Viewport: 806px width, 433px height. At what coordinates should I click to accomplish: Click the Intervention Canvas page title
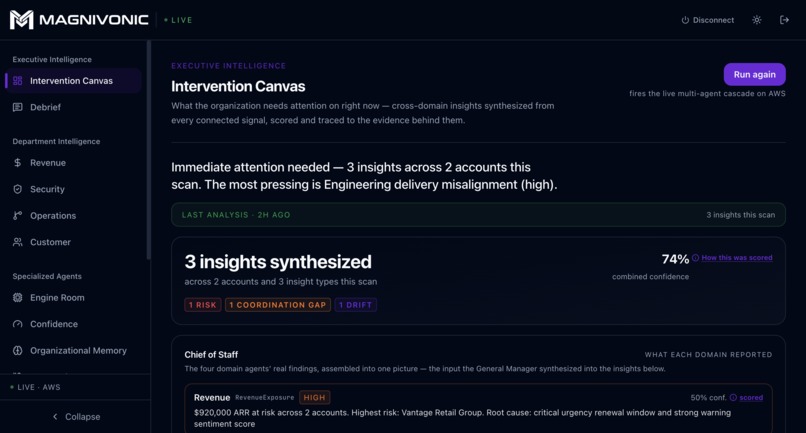pos(238,86)
